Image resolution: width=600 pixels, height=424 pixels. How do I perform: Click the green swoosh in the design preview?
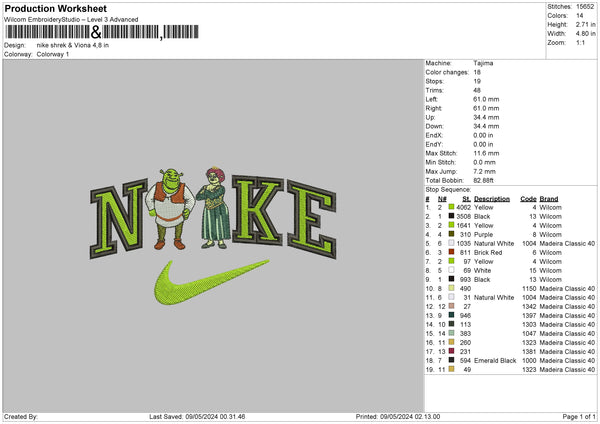(x=210, y=282)
